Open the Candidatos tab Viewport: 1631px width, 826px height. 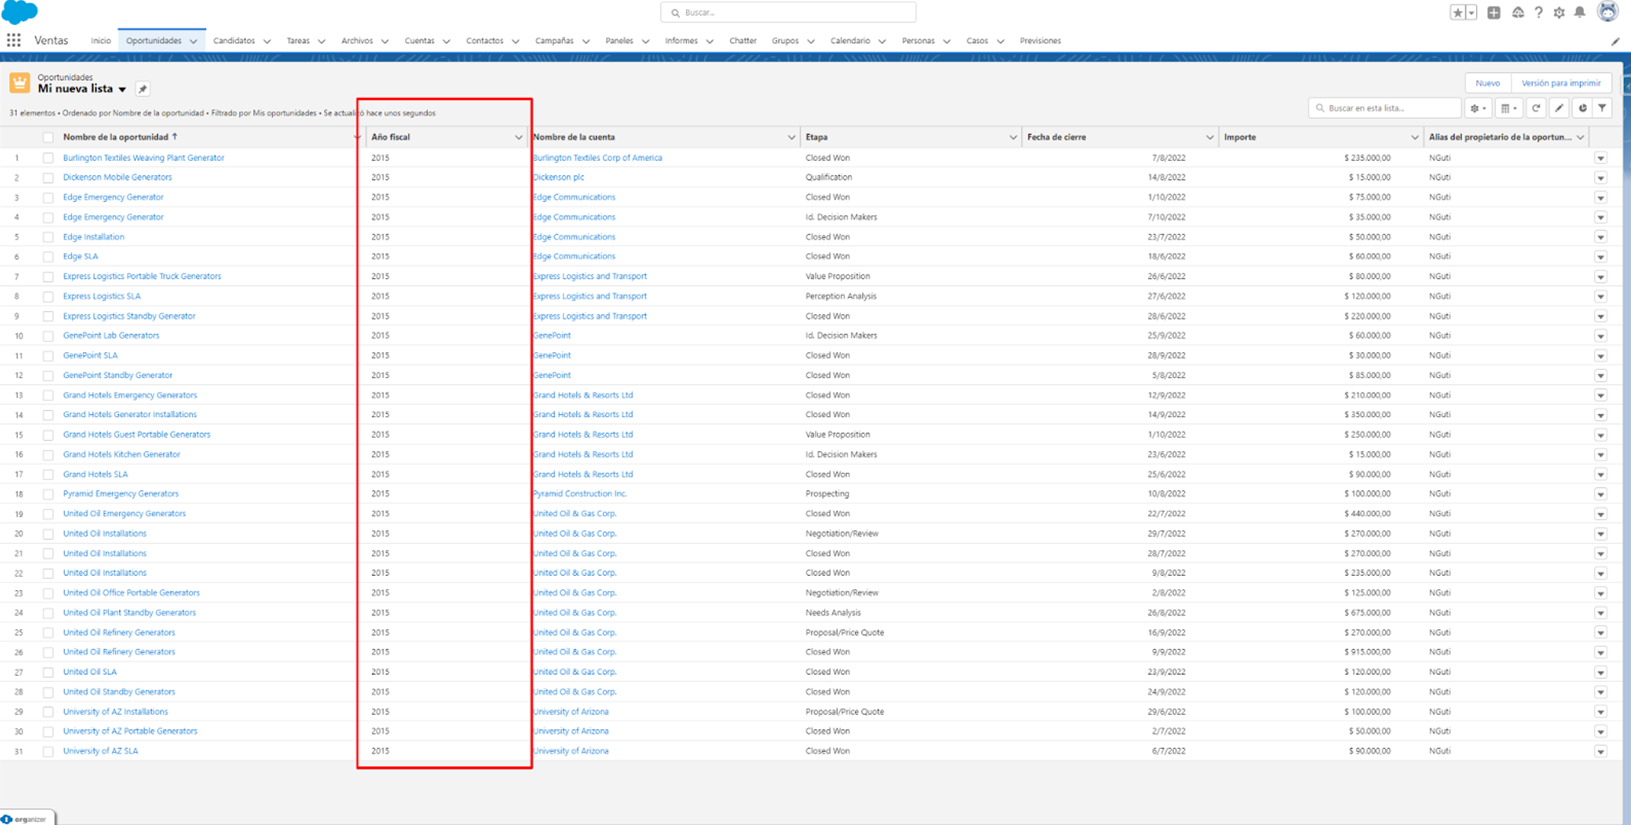234,41
